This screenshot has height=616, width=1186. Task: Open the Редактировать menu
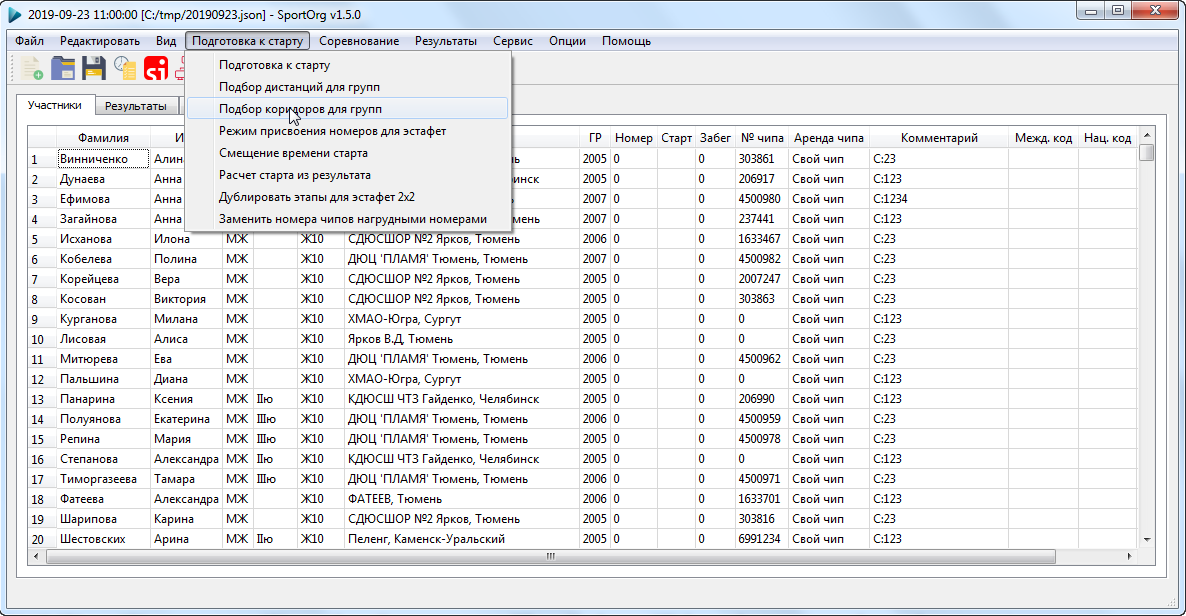pos(100,41)
